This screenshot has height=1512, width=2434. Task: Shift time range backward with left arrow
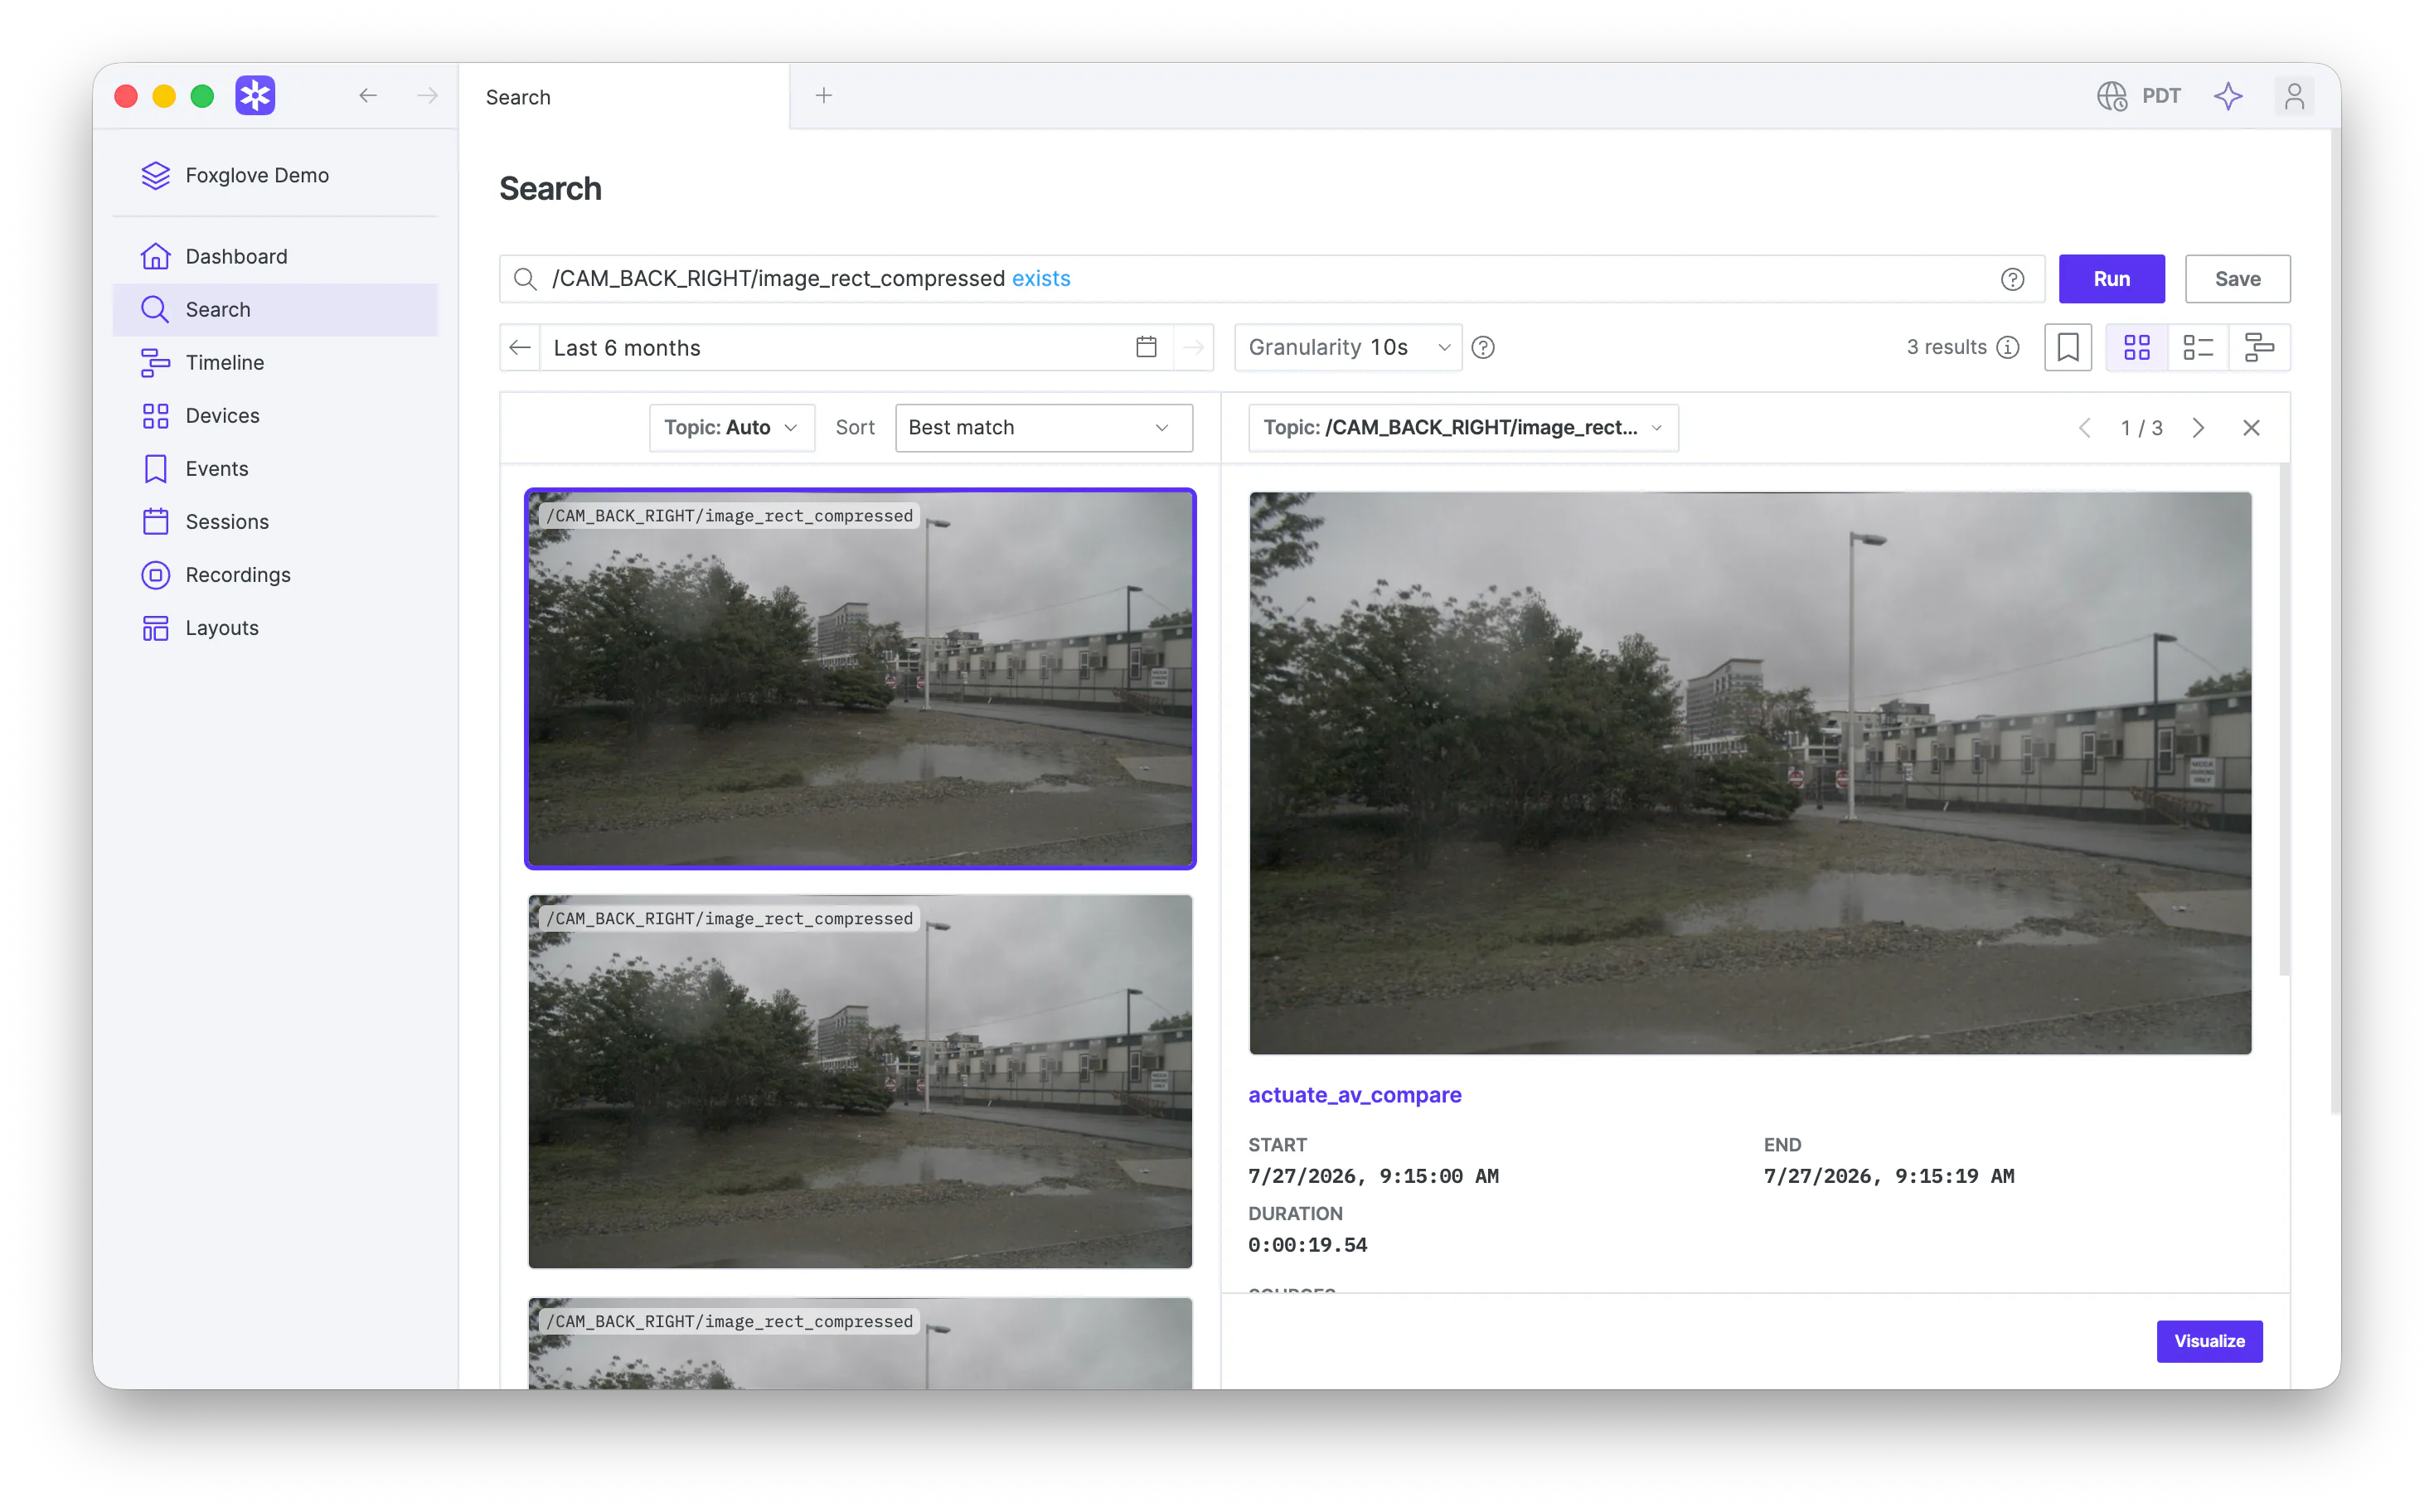[x=520, y=347]
